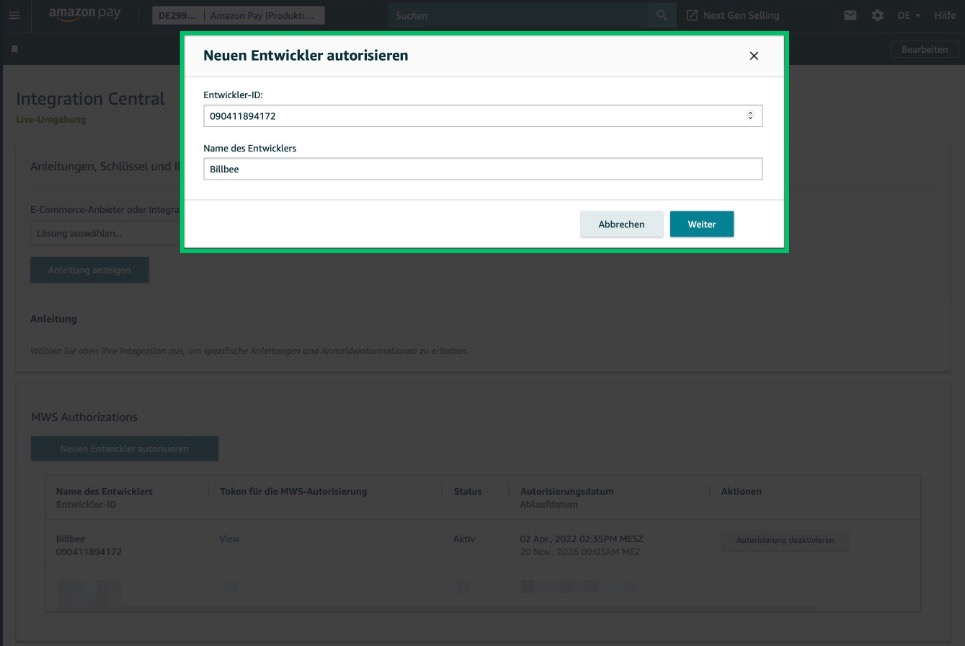This screenshot has height=646, width=965.
Task: Click the background Neuen Entwickler autorisieren button
Action: click(x=124, y=449)
